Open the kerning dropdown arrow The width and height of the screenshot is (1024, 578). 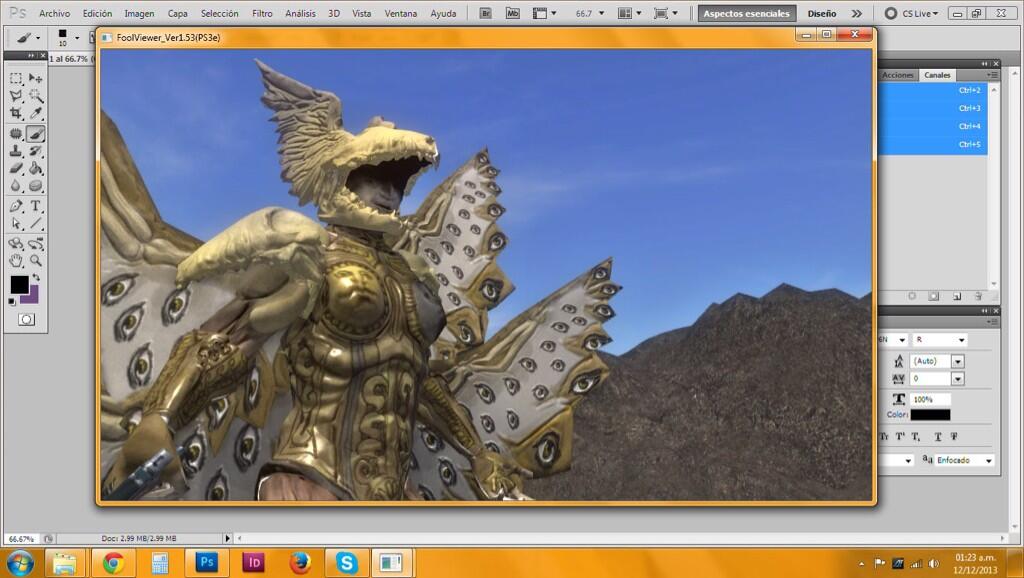pyautogui.click(x=957, y=379)
